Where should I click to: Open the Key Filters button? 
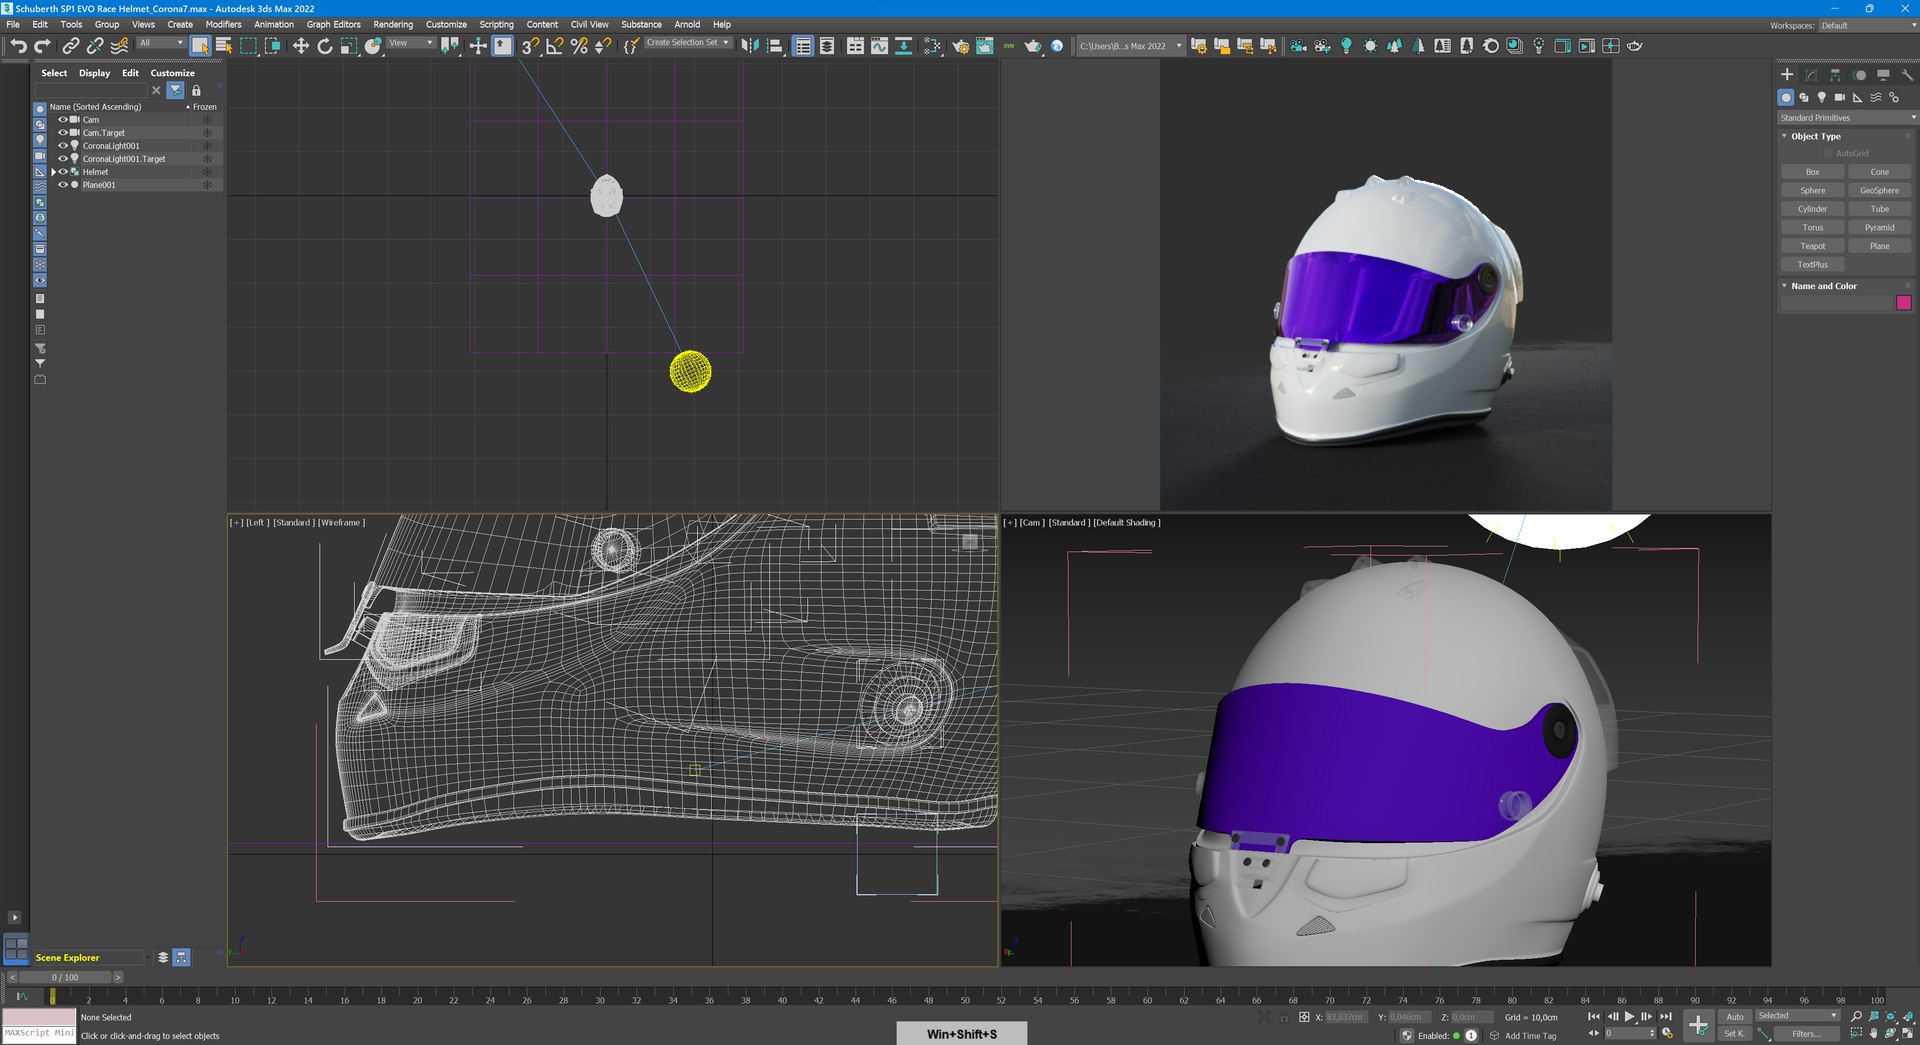coord(1806,1034)
